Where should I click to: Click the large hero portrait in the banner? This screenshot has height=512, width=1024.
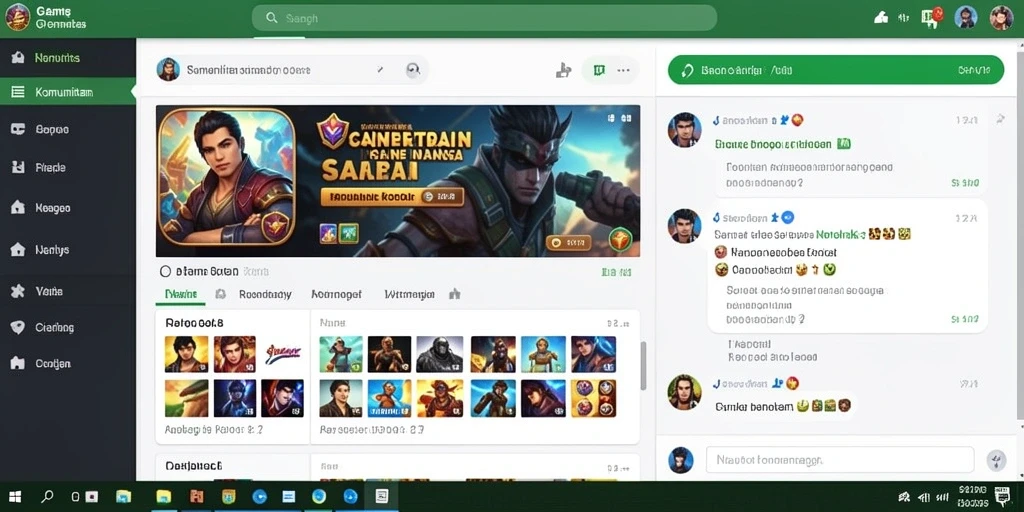[x=227, y=176]
